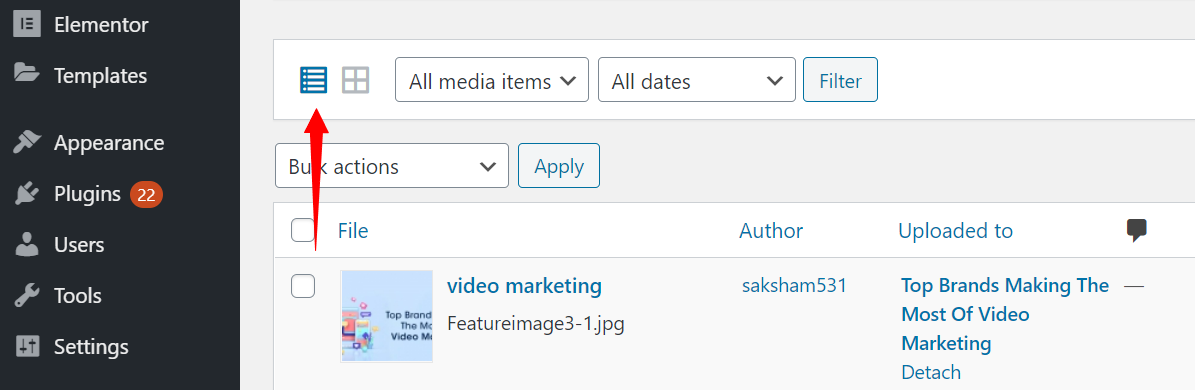The width and height of the screenshot is (1195, 390).
Task: Click the Users person icon
Action: pos(27,245)
